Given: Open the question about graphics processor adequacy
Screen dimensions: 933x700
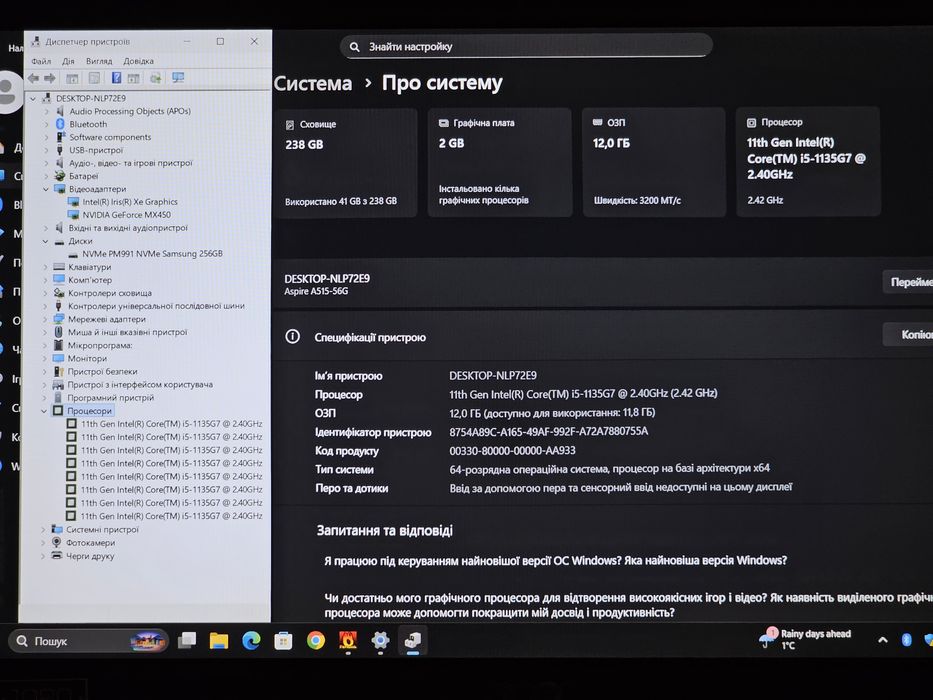Looking at the screenshot, I should 628,605.
